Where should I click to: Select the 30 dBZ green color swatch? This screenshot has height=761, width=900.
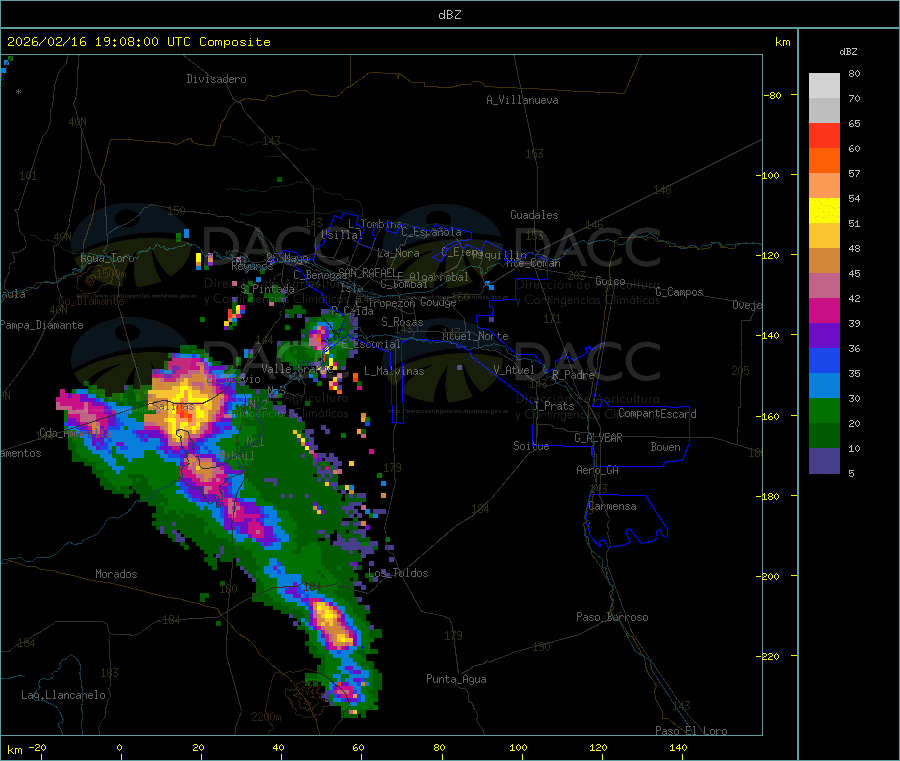(824, 410)
